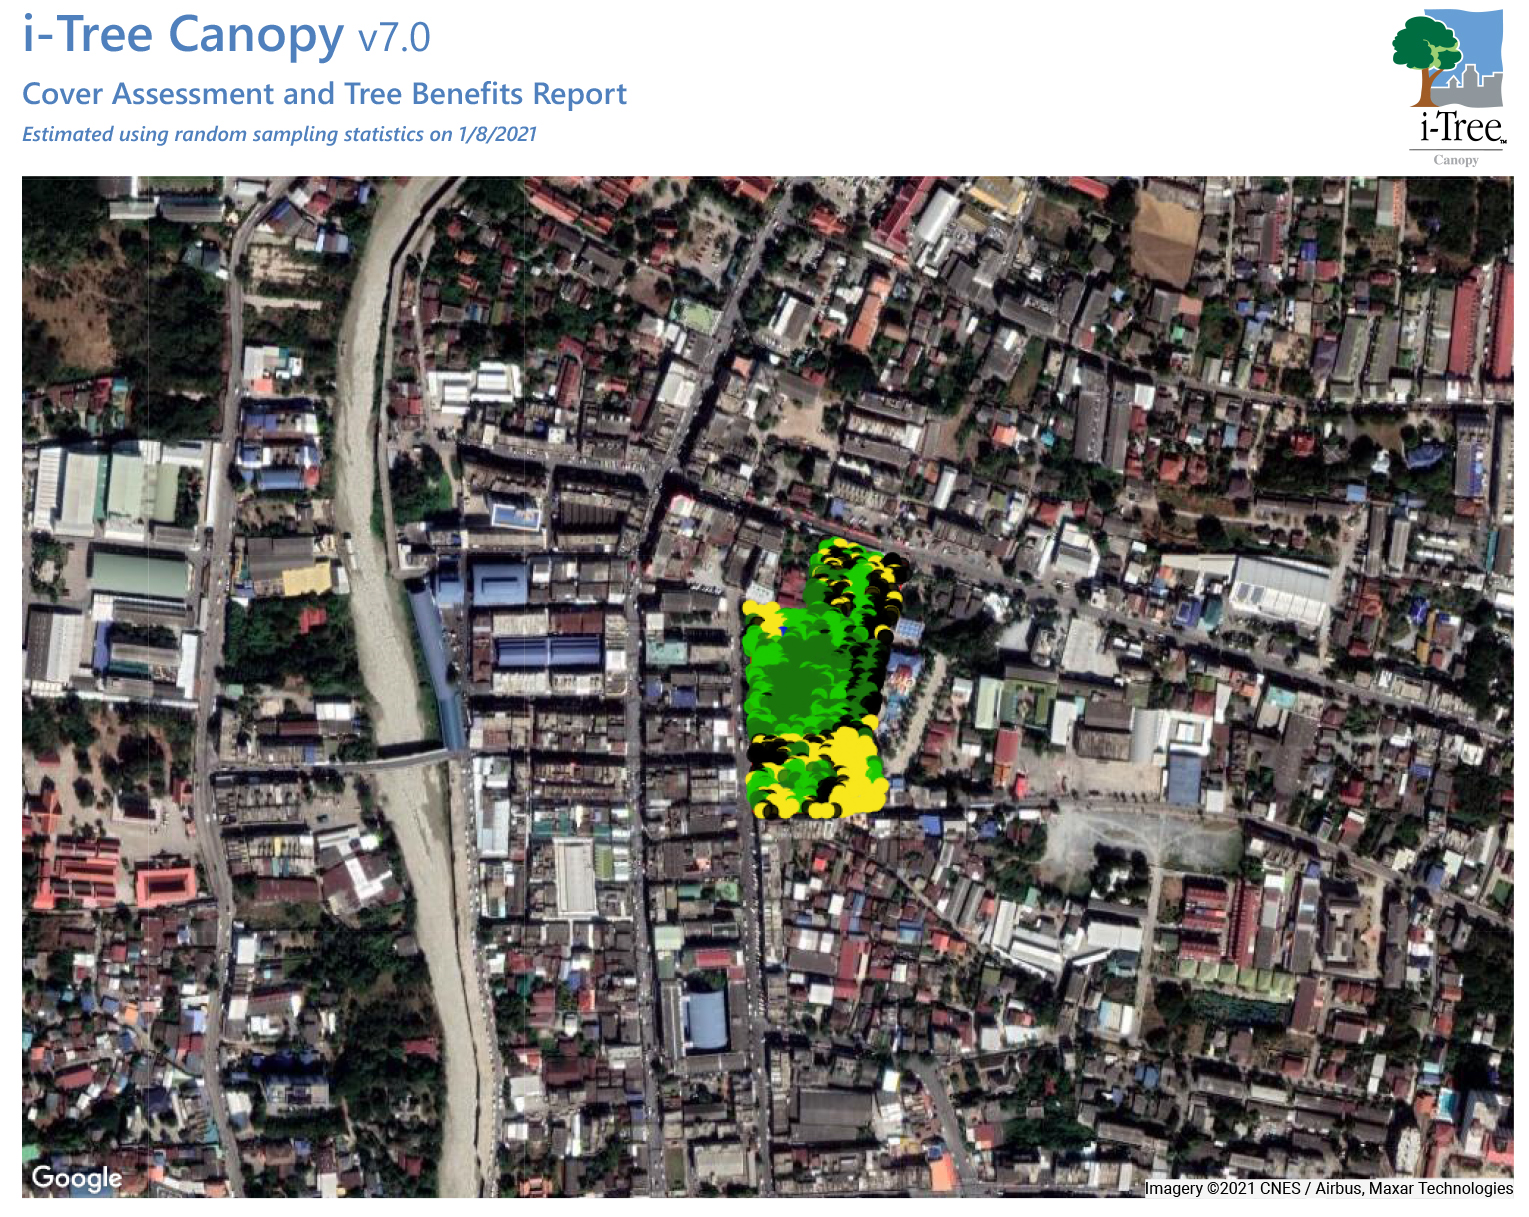This screenshot has width=1529, height=1217.
Task: Click the 'Cover Assessment and Tree Benefits Report' heading
Action: point(324,94)
